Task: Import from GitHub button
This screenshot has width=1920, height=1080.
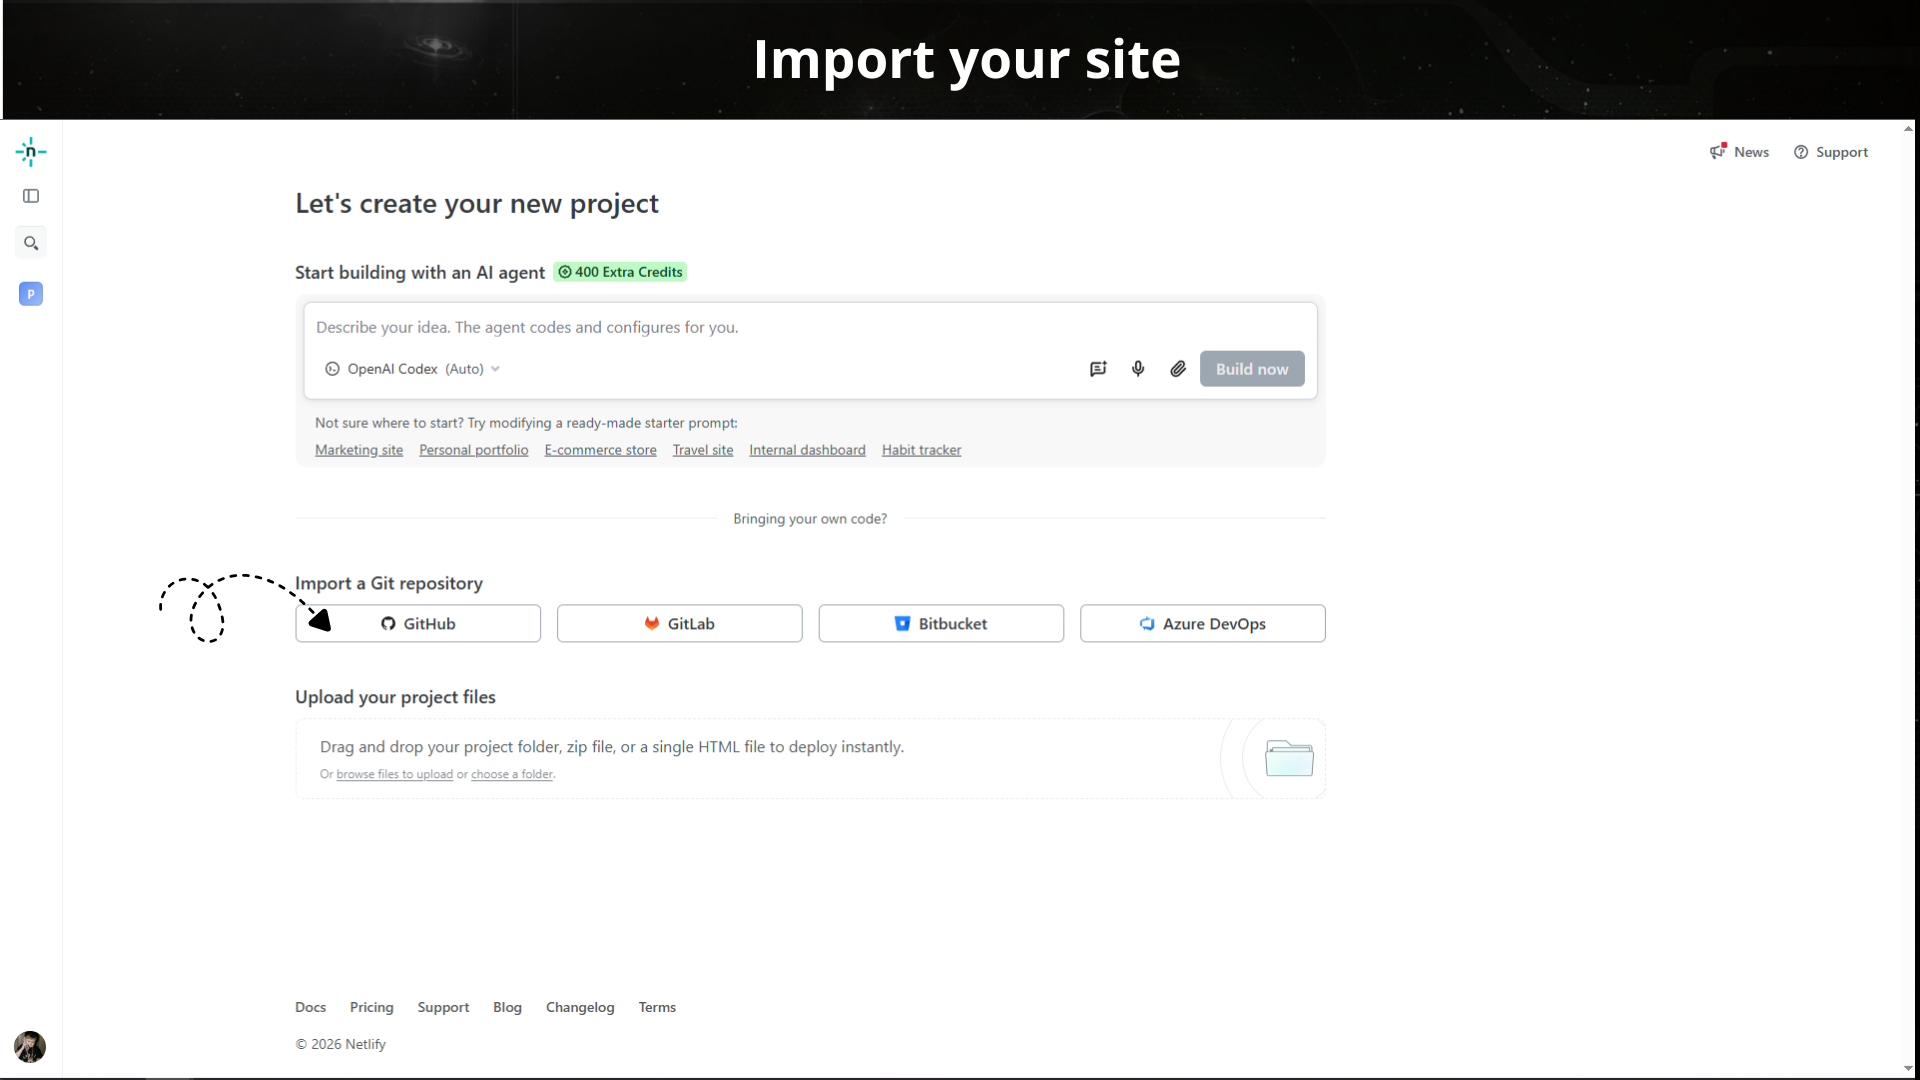Action: click(x=418, y=623)
